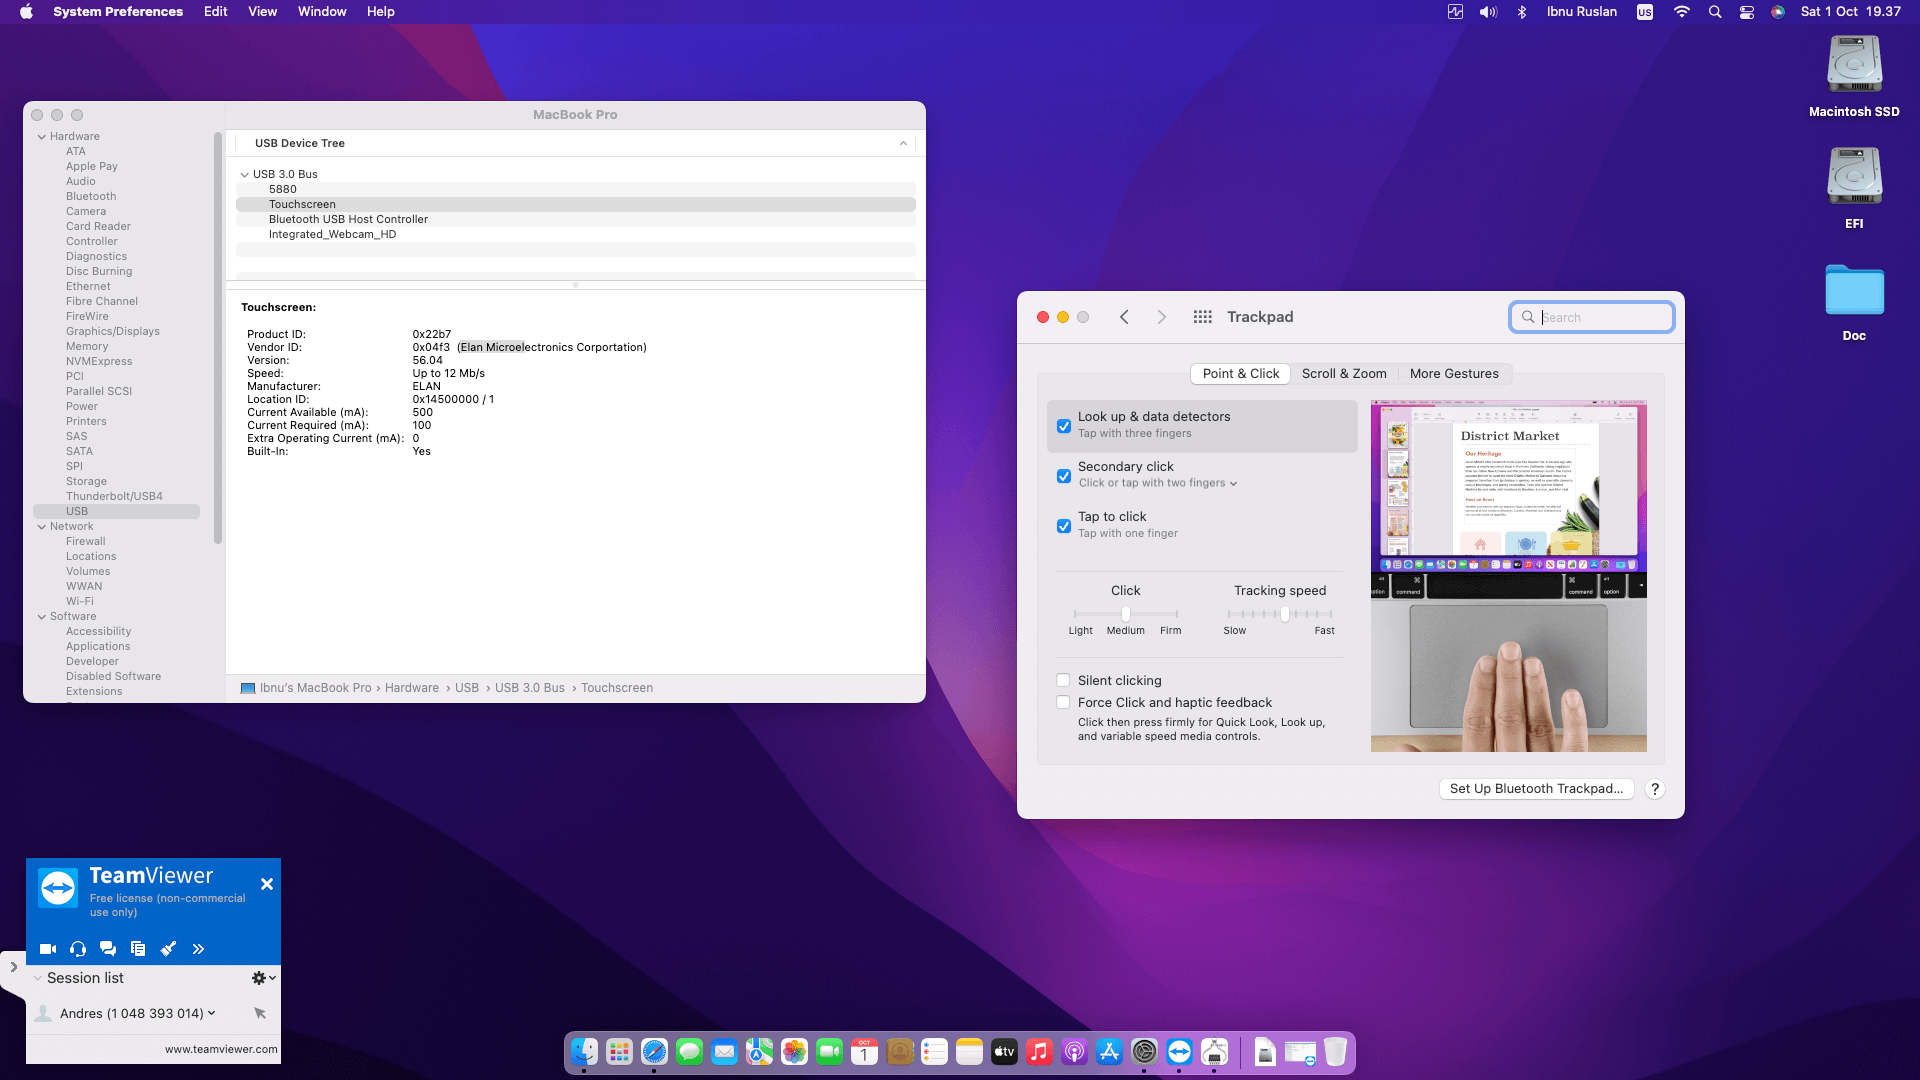
Task: Open TeamViewer audio headset options
Action: coord(78,949)
